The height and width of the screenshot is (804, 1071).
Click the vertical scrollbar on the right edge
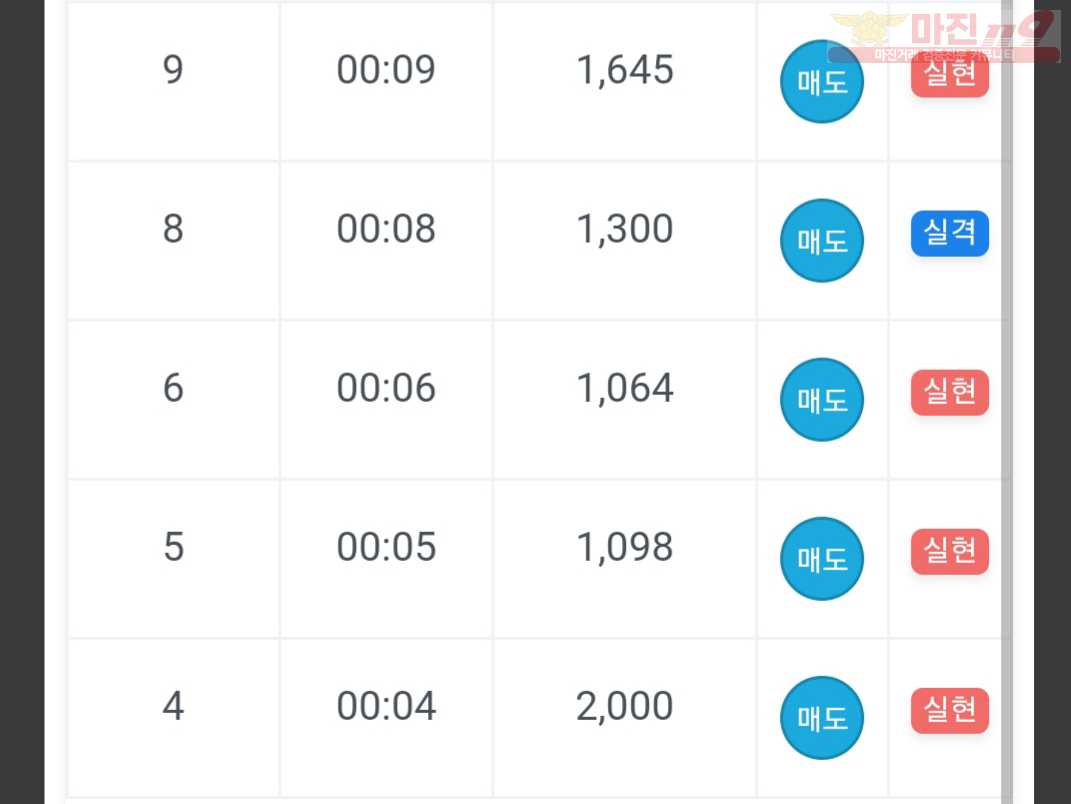(1007, 402)
